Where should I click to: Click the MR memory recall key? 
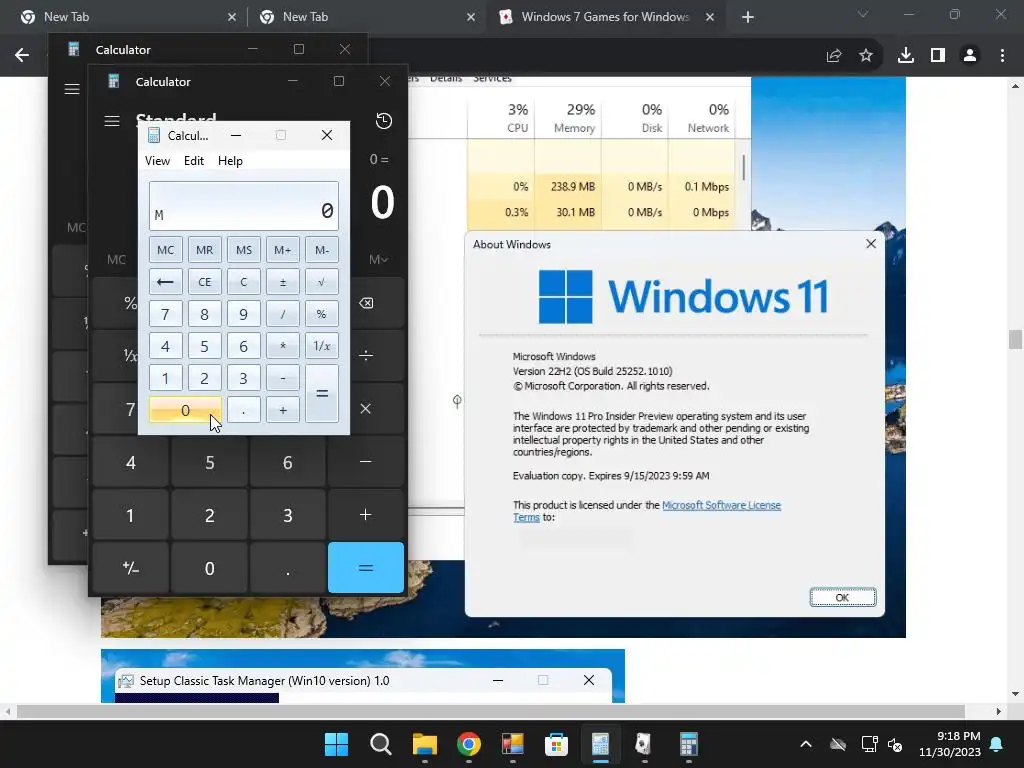pos(204,250)
